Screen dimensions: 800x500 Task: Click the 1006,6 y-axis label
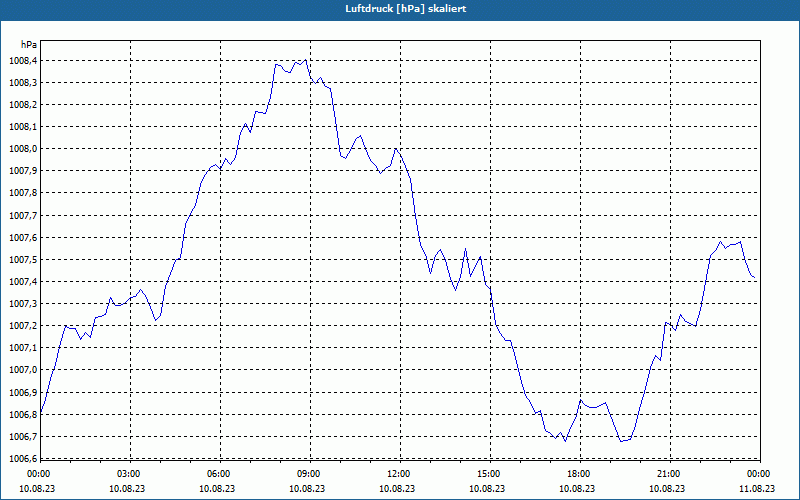tap(23, 459)
